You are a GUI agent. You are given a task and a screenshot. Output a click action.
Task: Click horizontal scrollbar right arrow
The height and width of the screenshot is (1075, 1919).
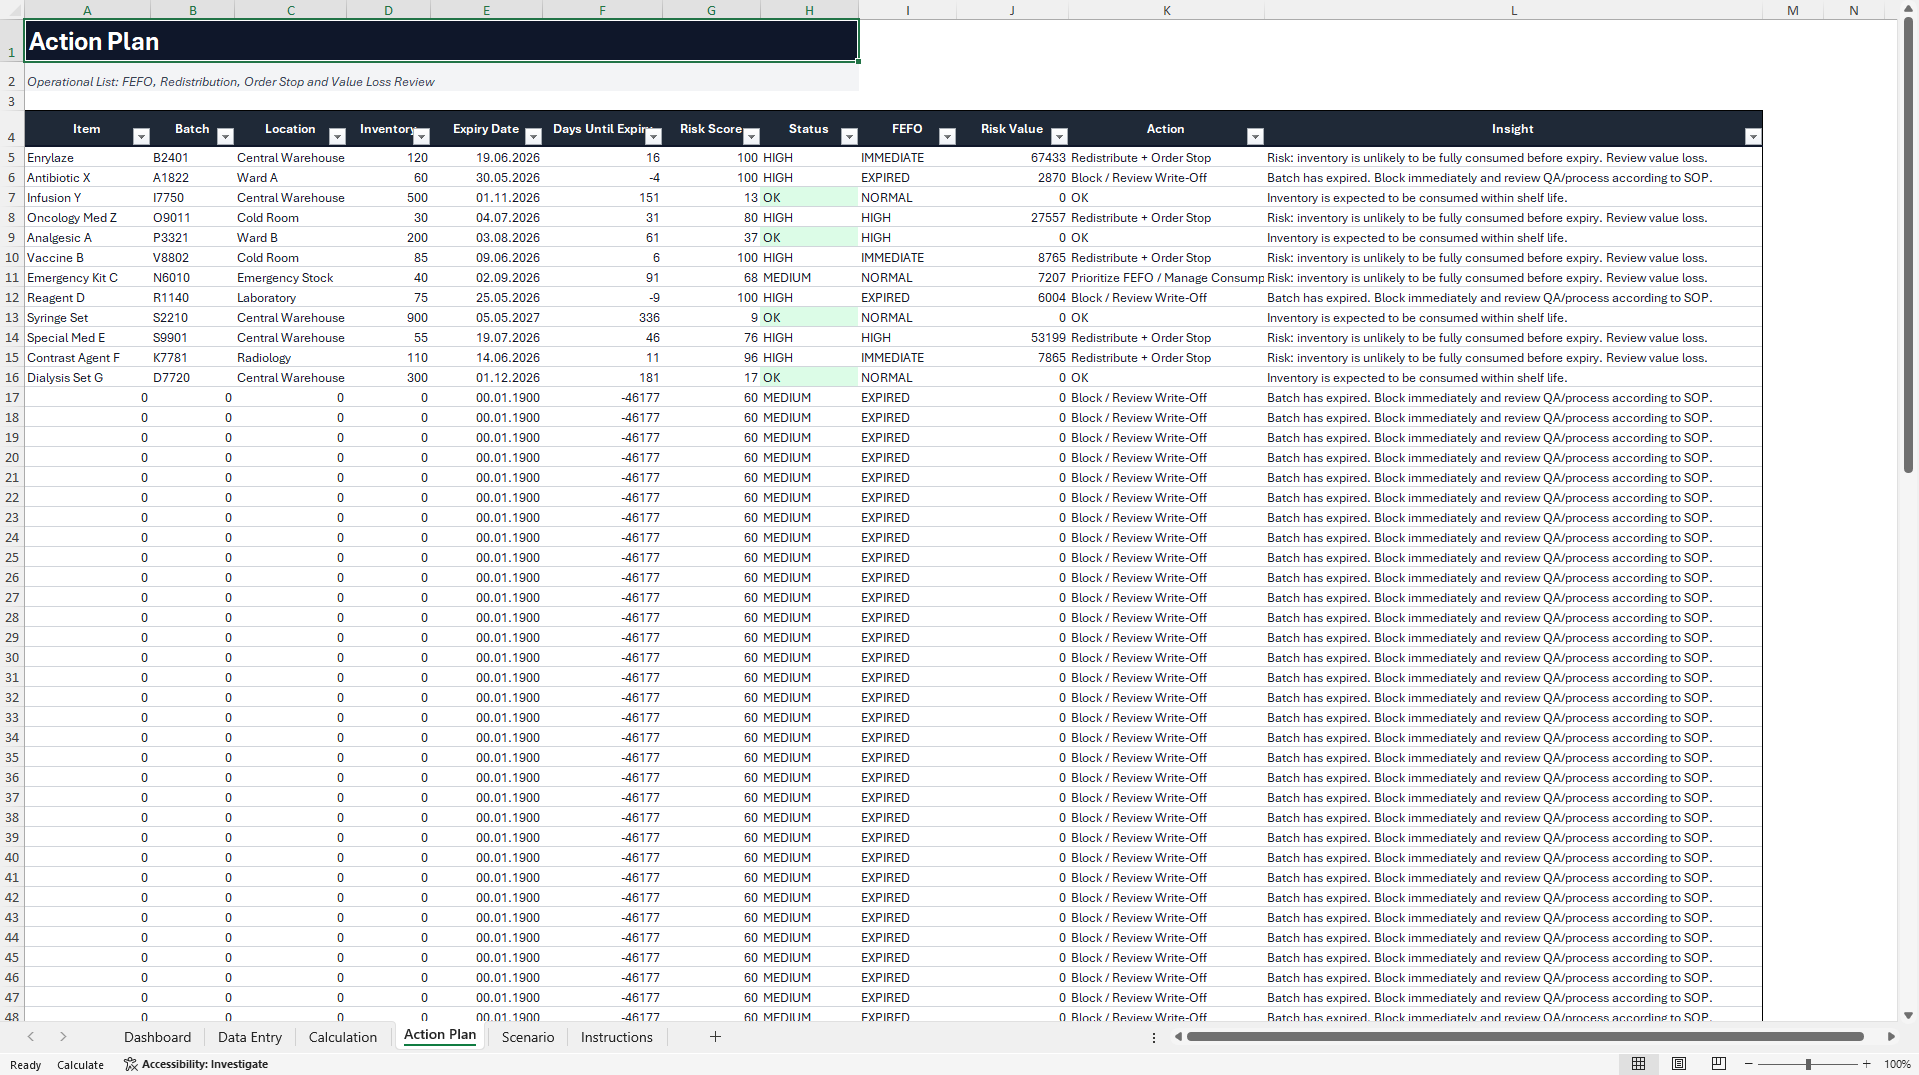1891,1037
